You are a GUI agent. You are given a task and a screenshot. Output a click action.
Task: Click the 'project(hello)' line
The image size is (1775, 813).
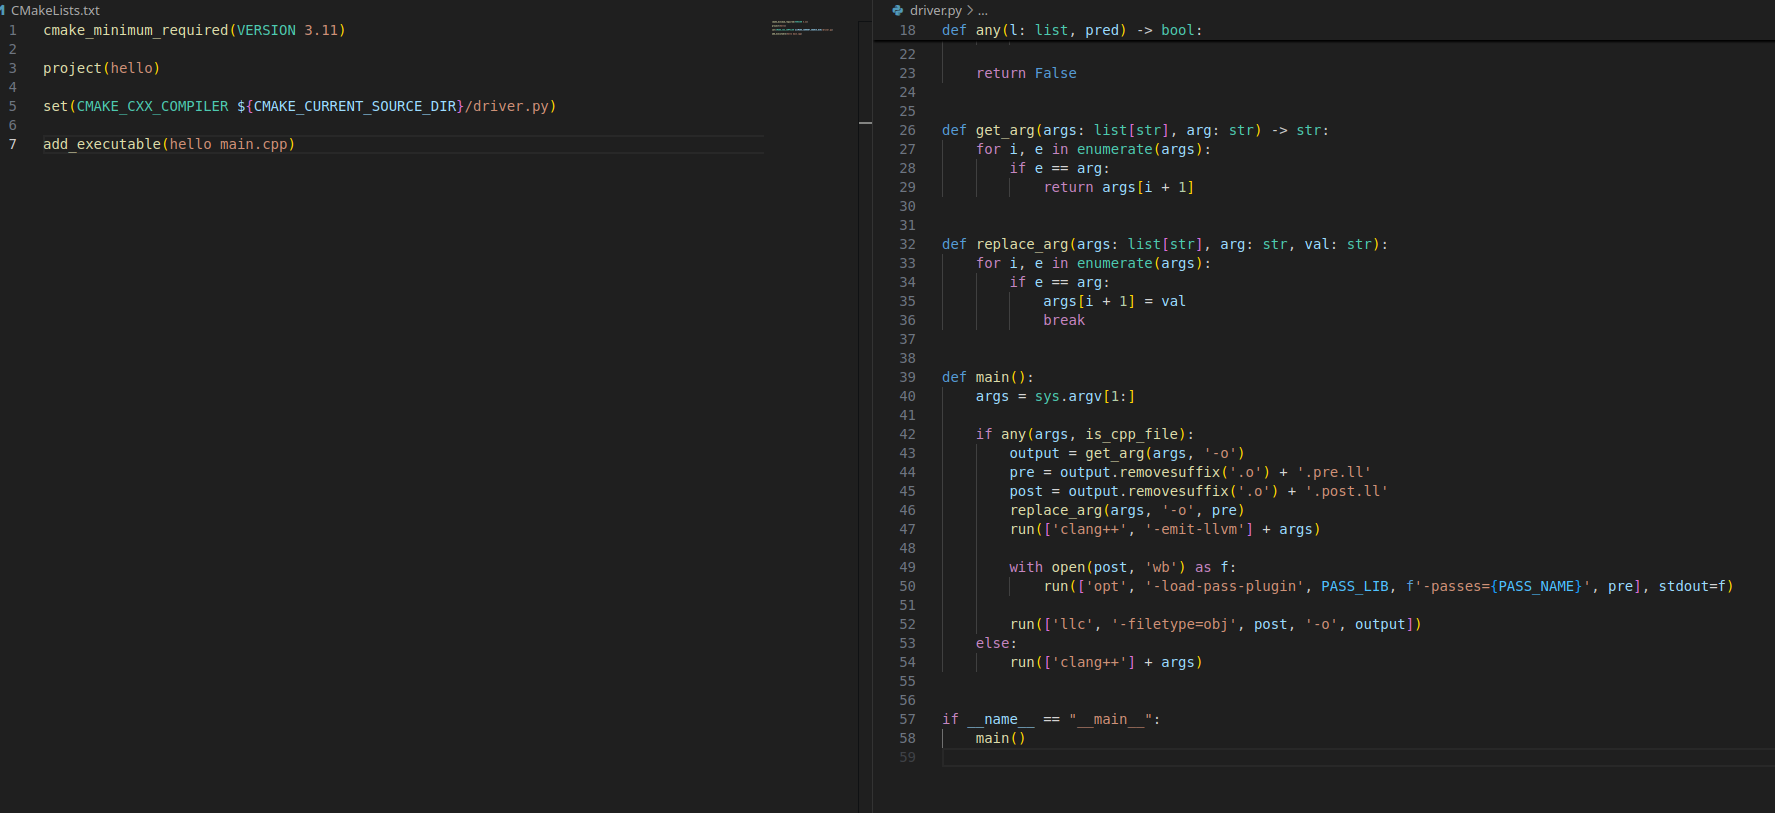[x=101, y=68]
